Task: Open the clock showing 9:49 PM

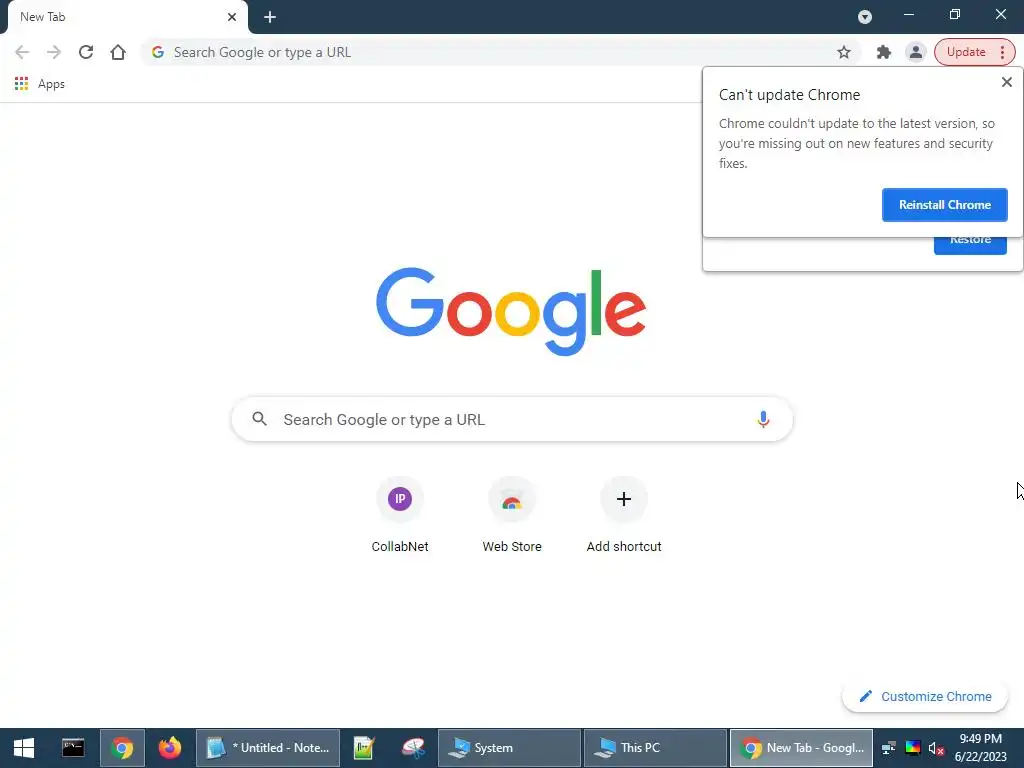Action: (x=981, y=748)
